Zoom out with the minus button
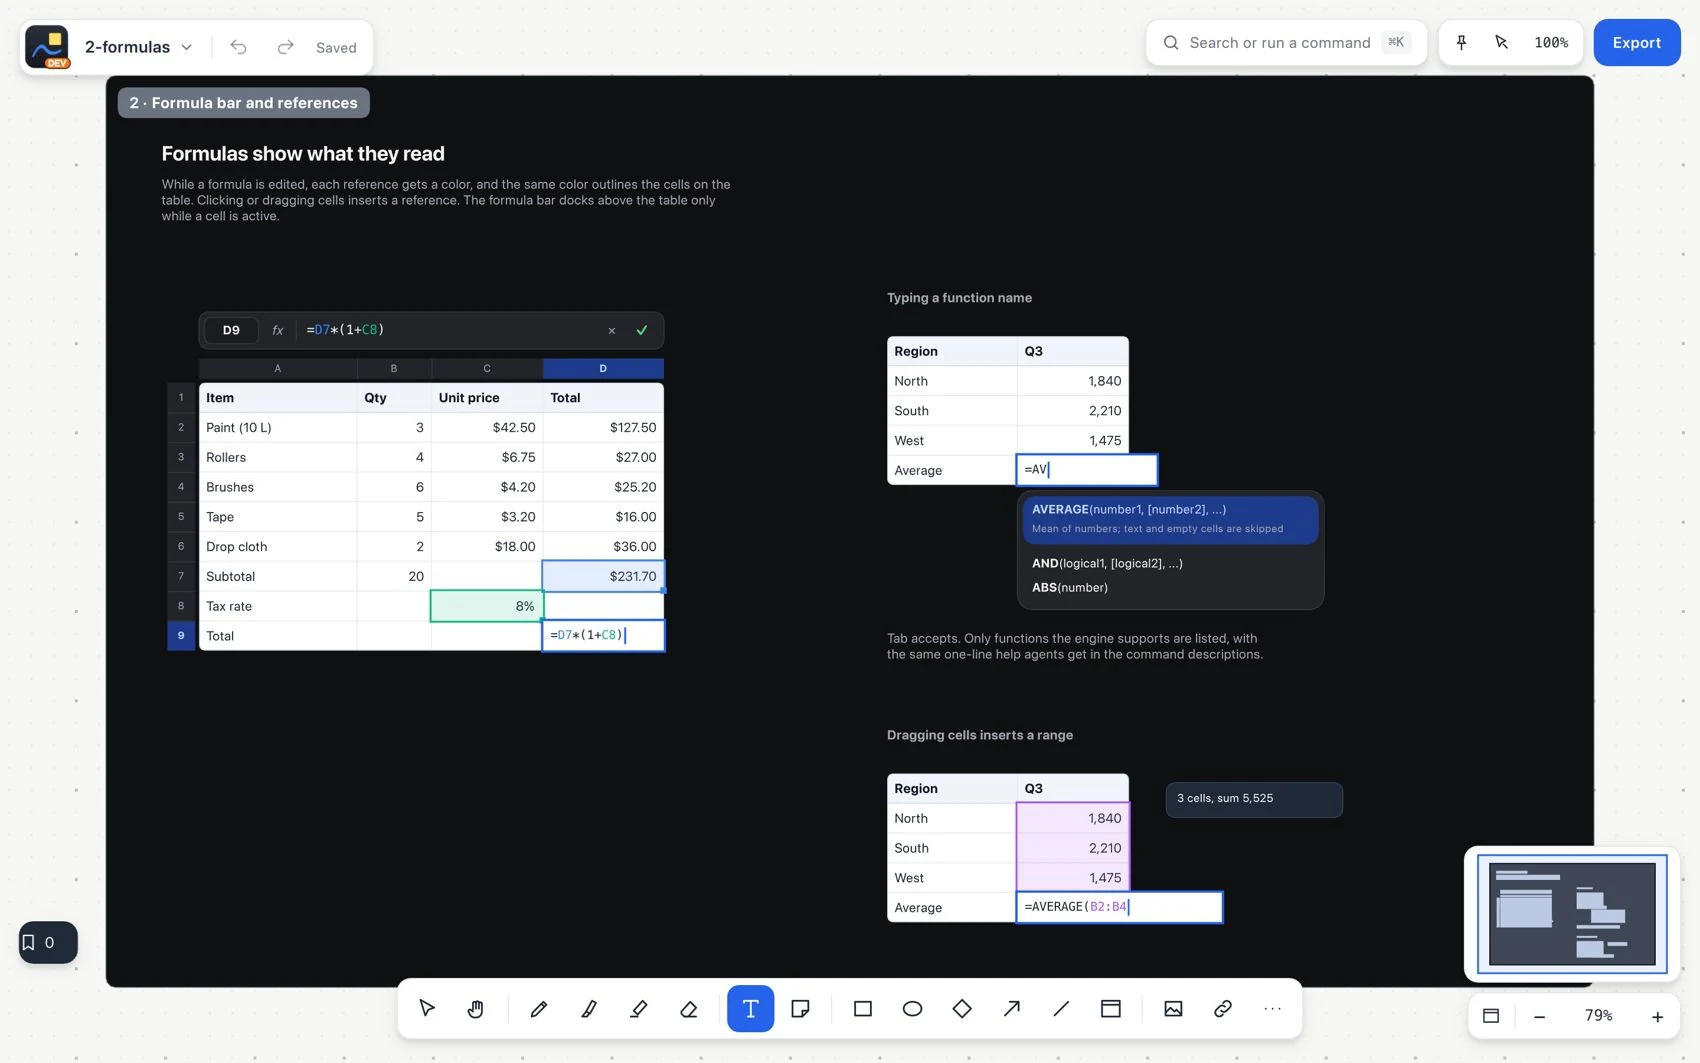Screen dimensions: 1700x1063 point(1539,1016)
